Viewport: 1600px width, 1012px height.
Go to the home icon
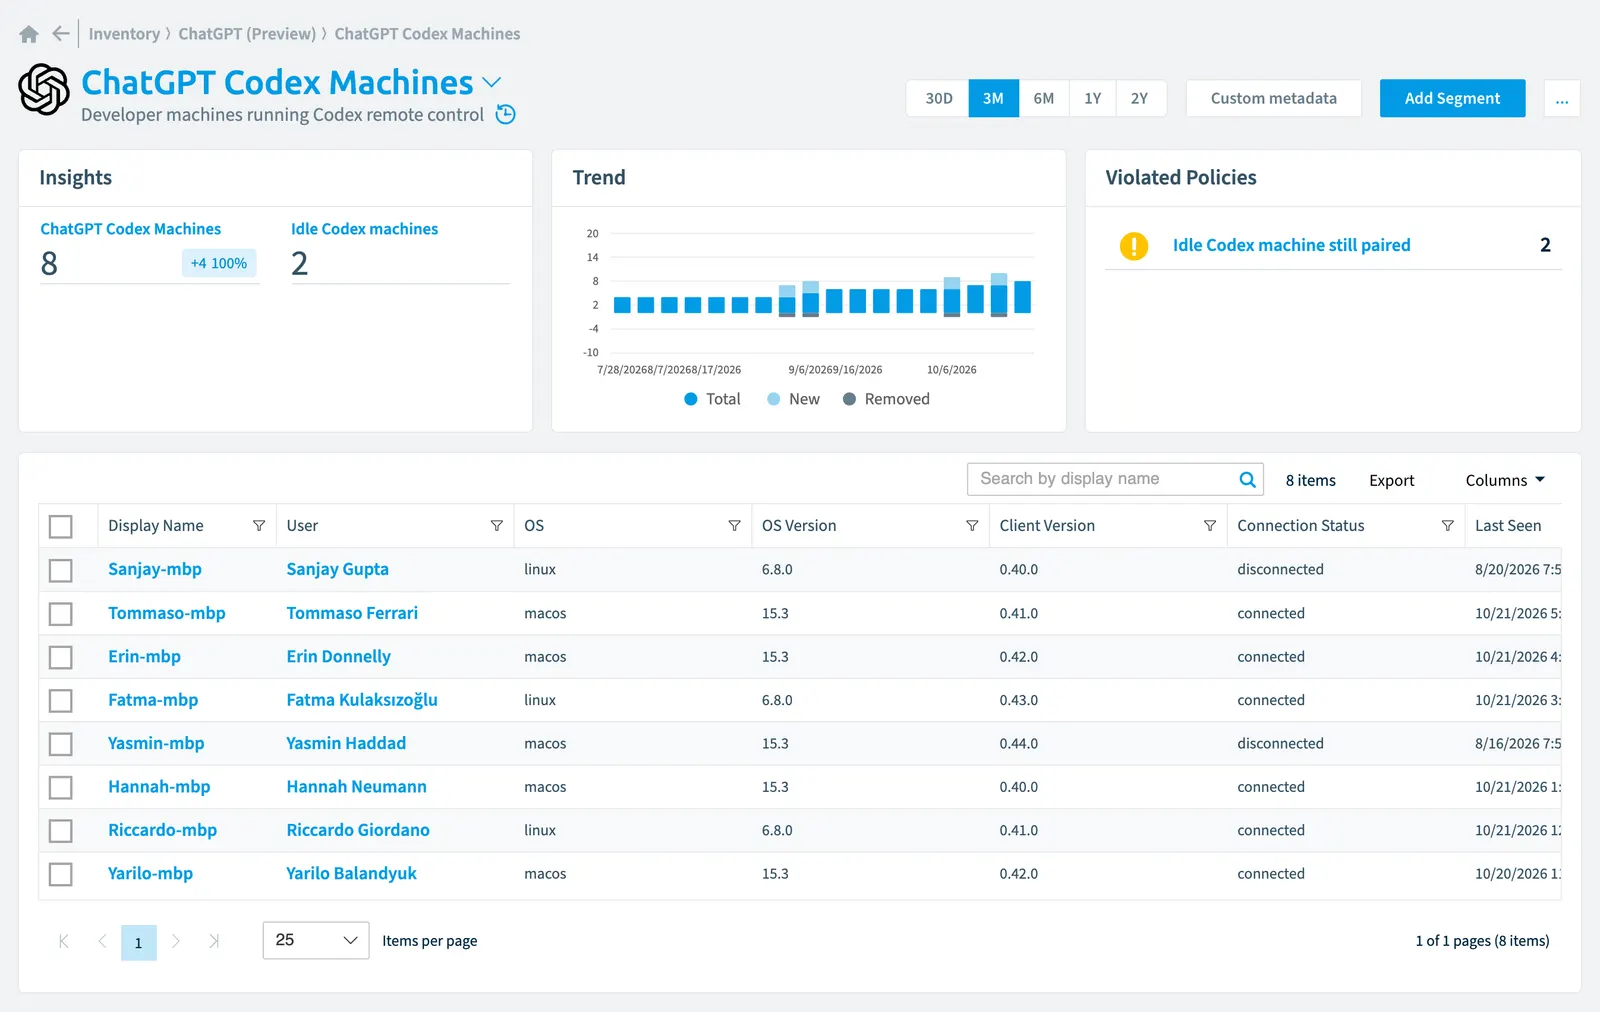pyautogui.click(x=29, y=34)
